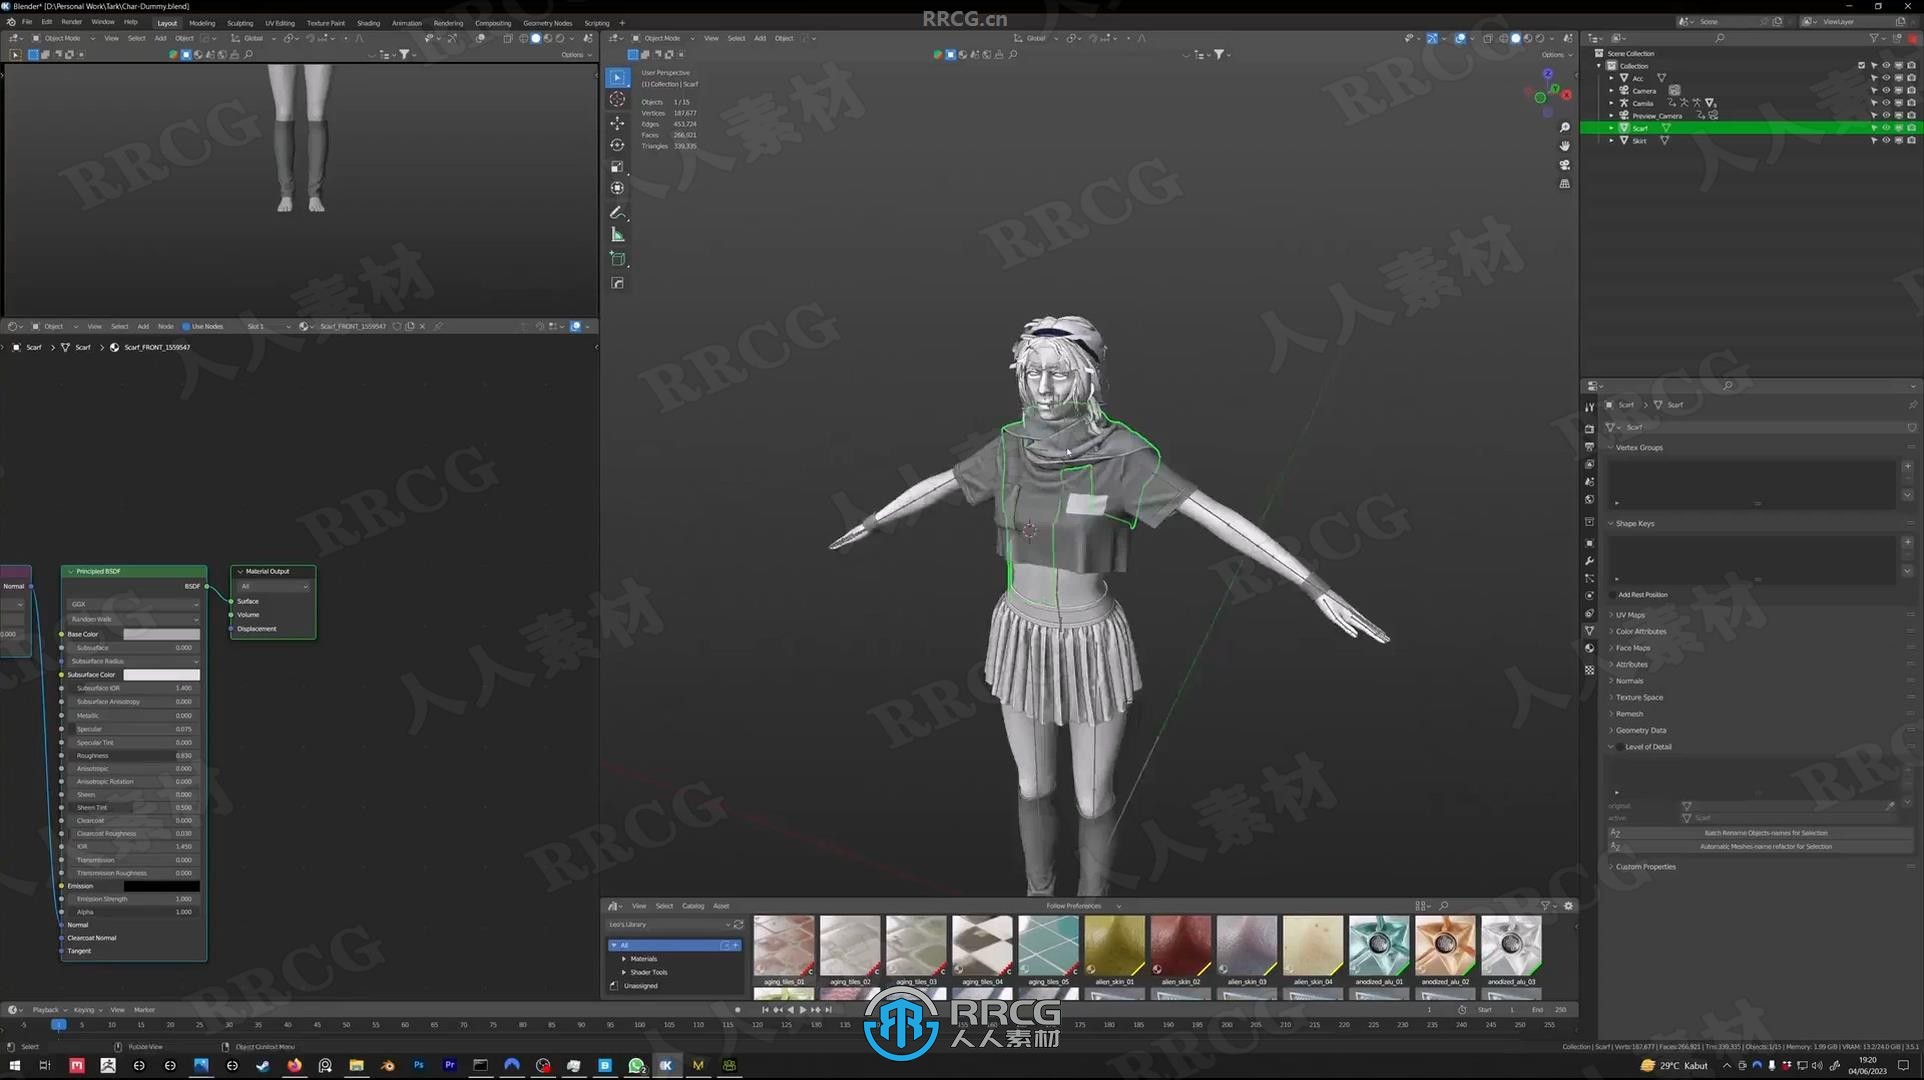Toggle Use Nodes checkbox in shader editor
Image resolution: width=1924 pixels, height=1080 pixels.
coord(186,326)
